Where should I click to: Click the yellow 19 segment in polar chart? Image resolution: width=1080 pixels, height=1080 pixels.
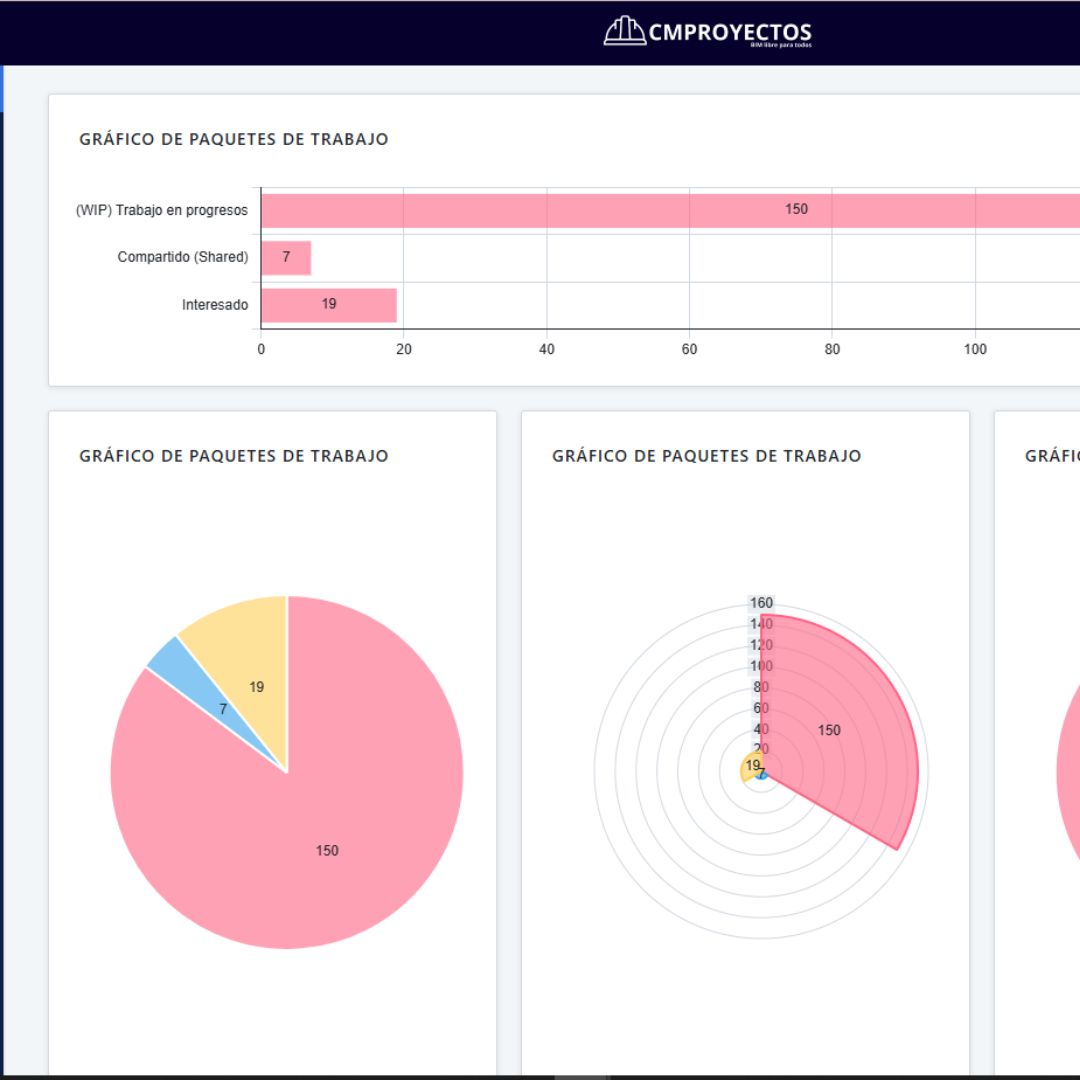pyautogui.click(x=749, y=767)
